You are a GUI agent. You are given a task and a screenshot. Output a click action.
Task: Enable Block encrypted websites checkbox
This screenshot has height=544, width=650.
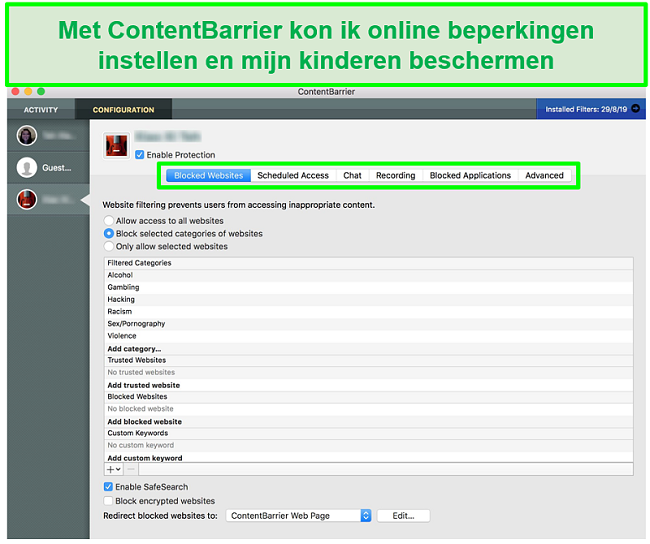click(x=108, y=501)
